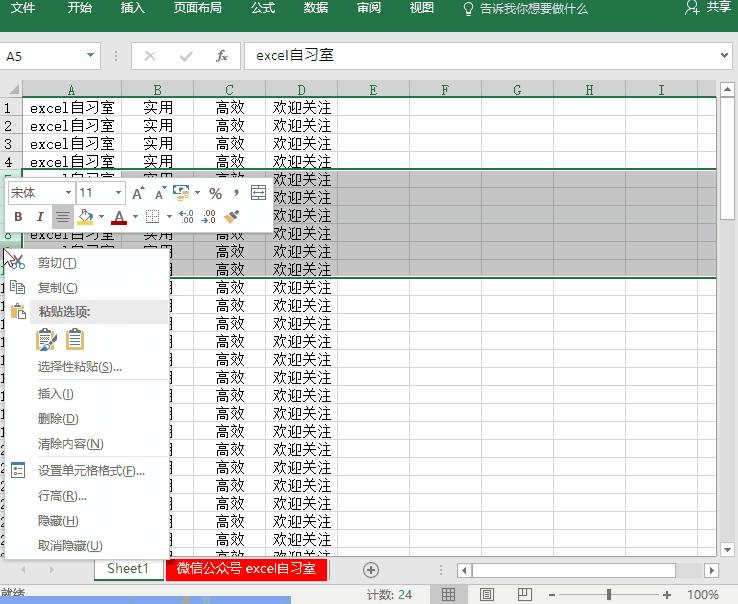Add a new sheet with plus icon
Viewport: 738px width, 604px height.
click(371, 570)
